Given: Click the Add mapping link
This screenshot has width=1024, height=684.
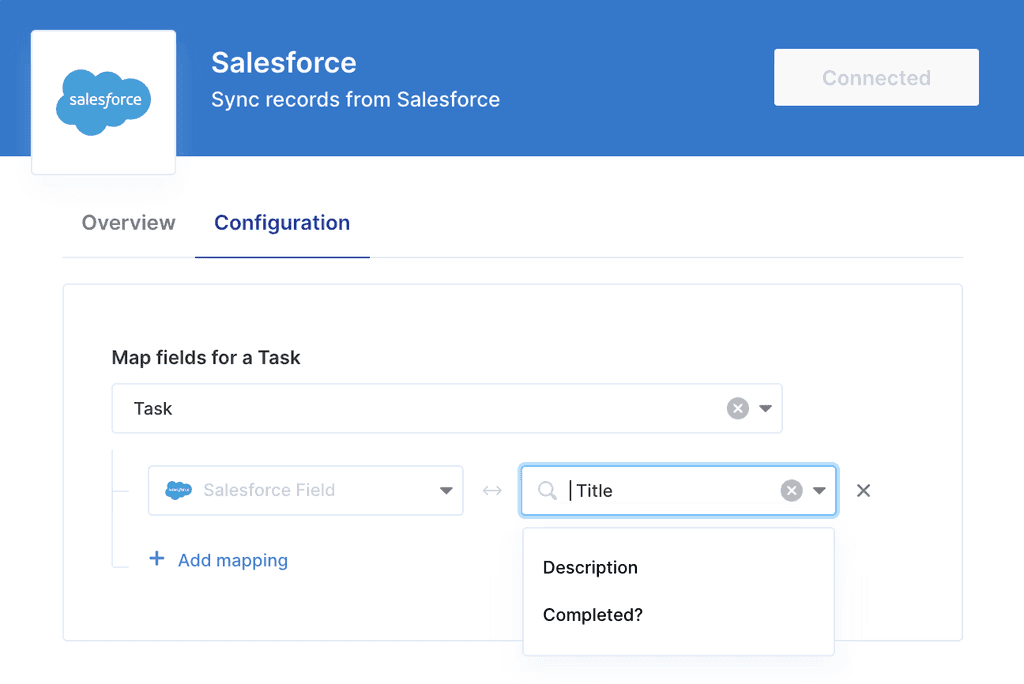Looking at the screenshot, I should tap(232, 560).
